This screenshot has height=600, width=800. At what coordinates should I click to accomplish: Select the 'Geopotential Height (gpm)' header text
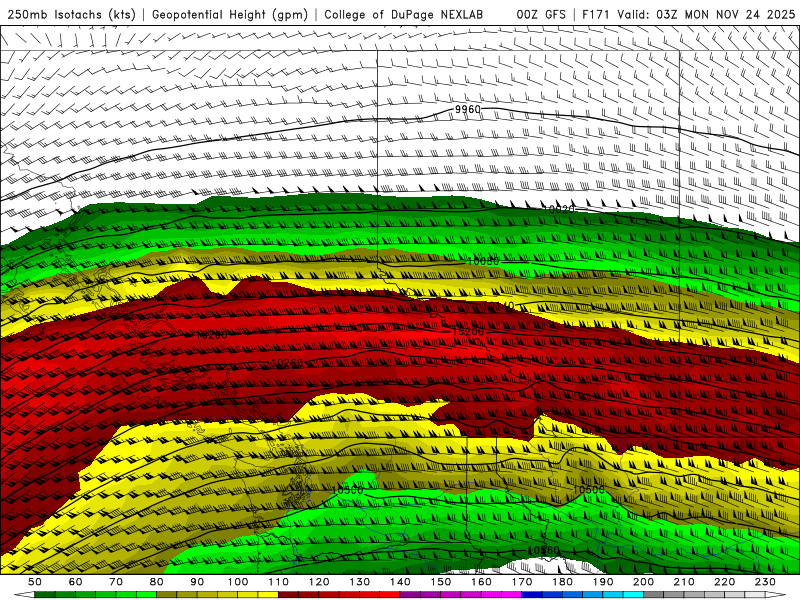click(230, 14)
